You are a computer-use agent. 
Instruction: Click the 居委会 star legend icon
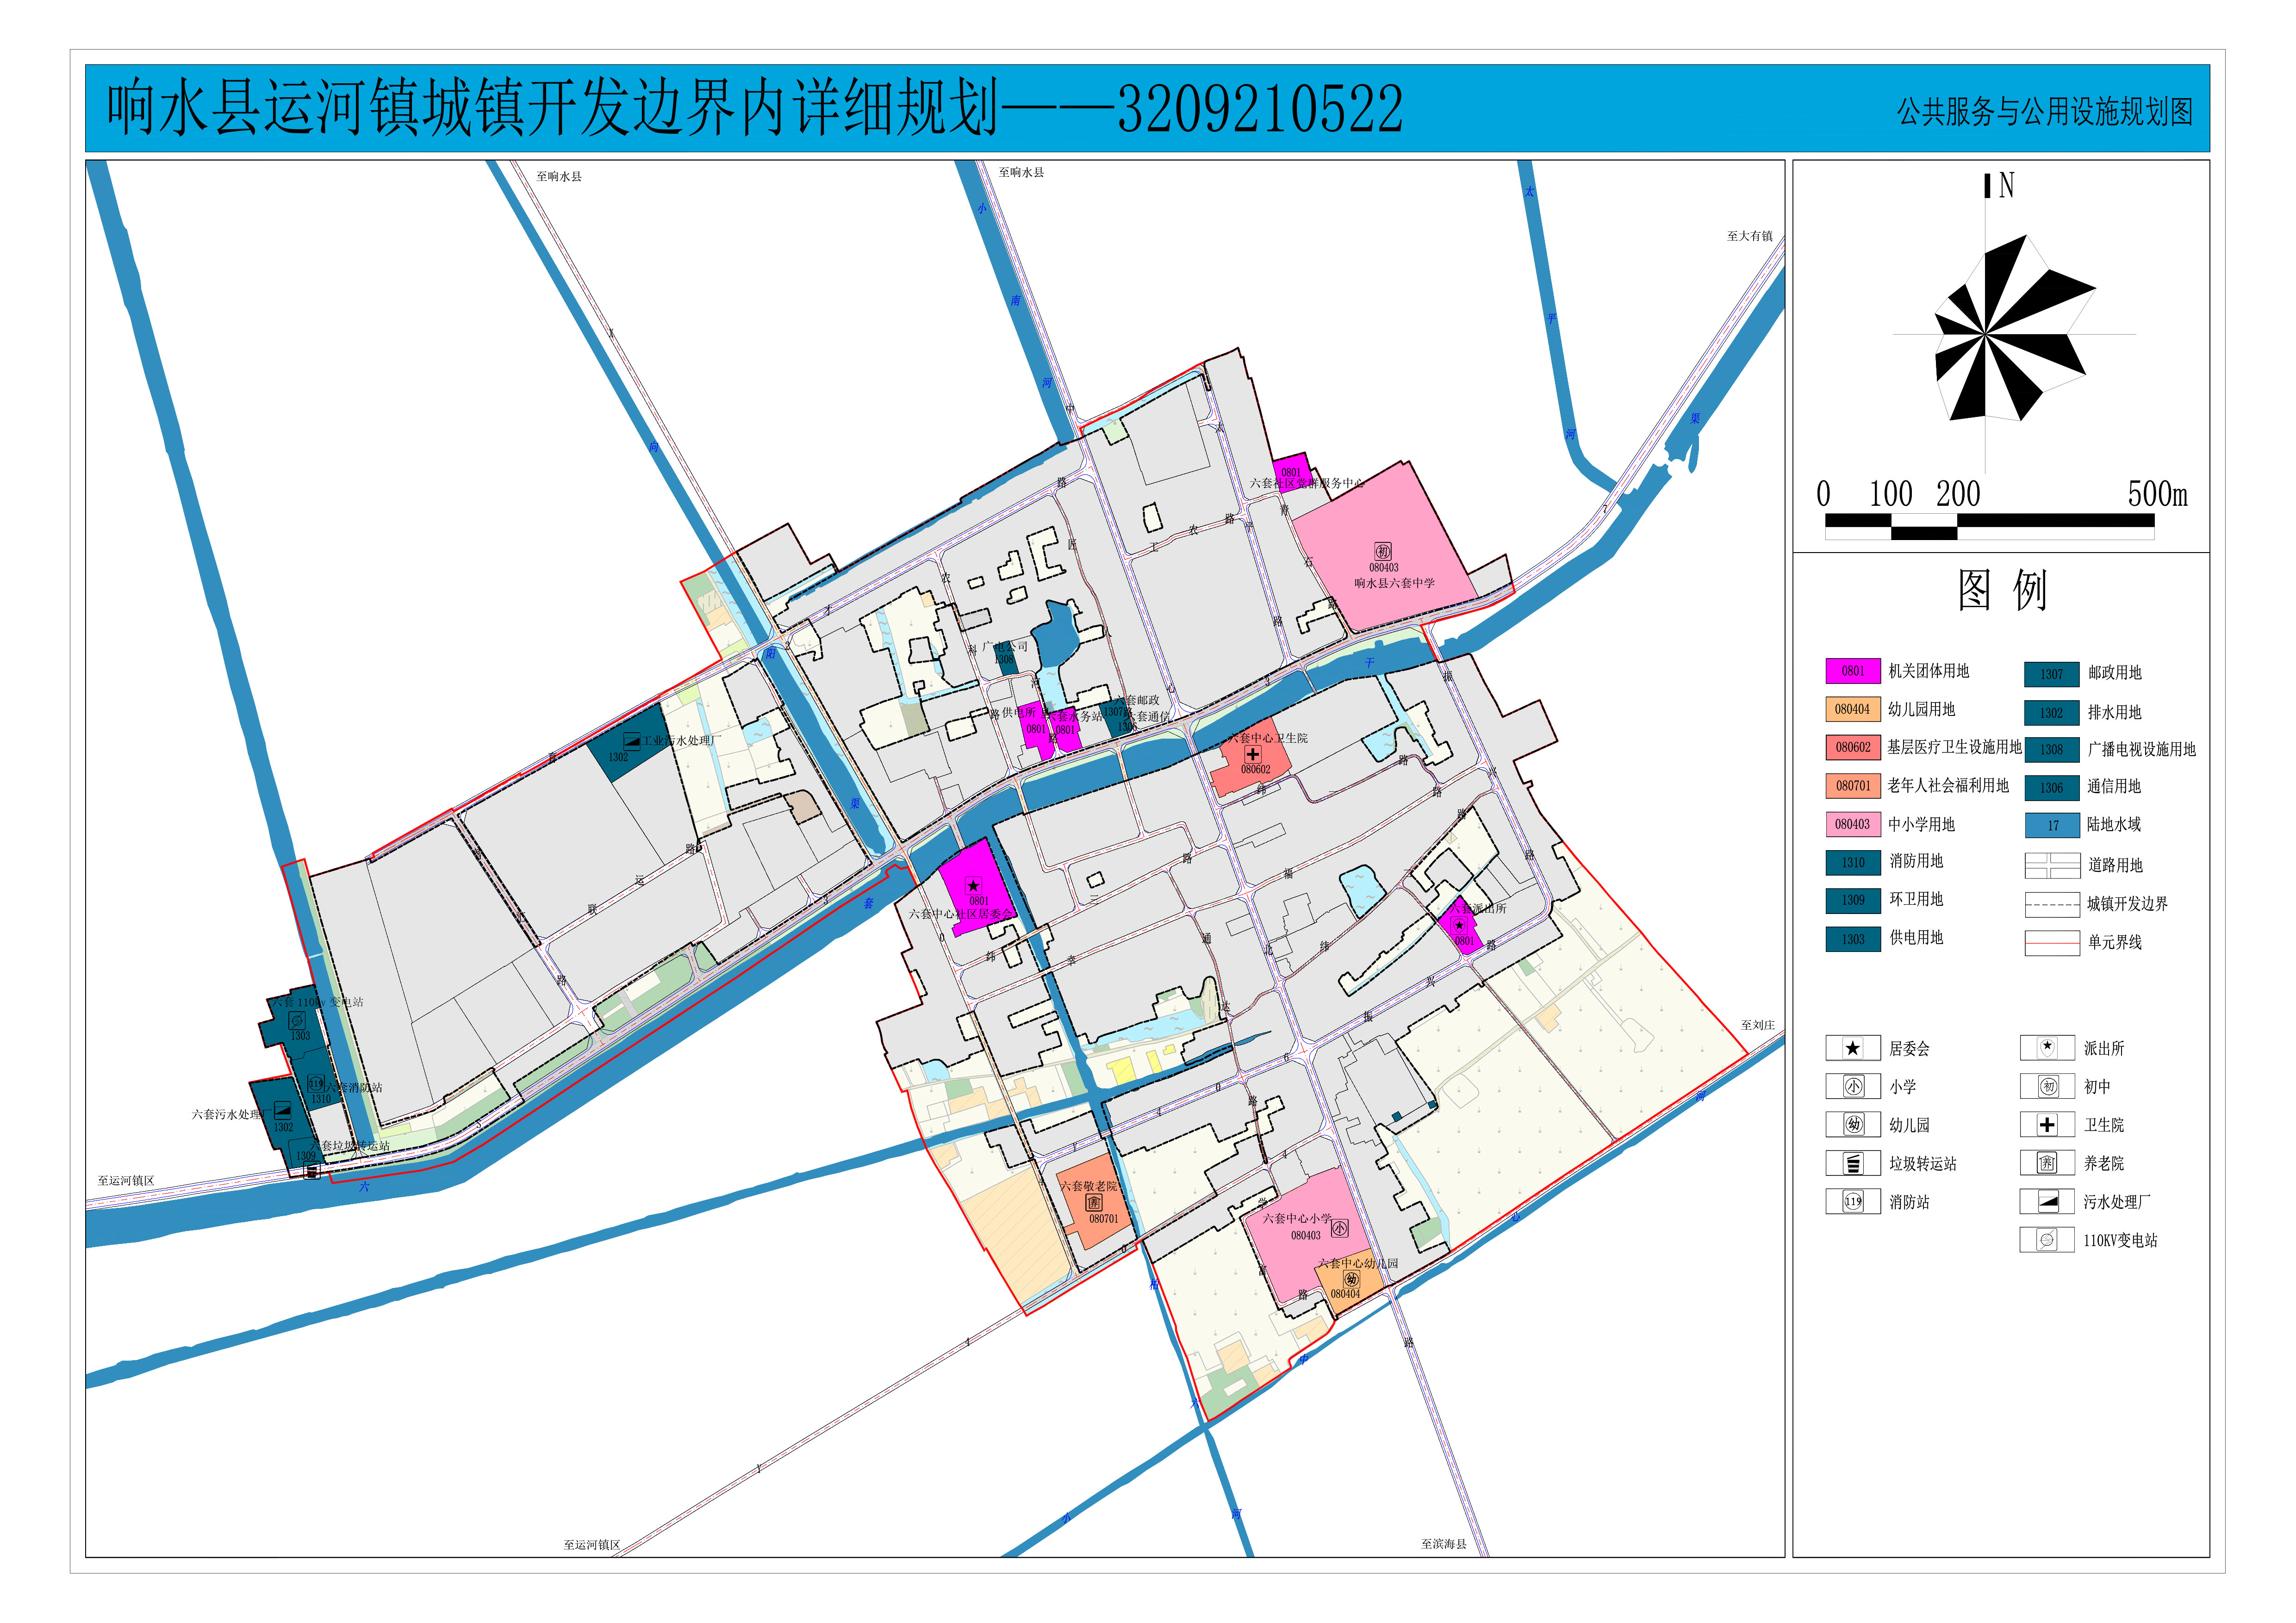(x=1852, y=1048)
